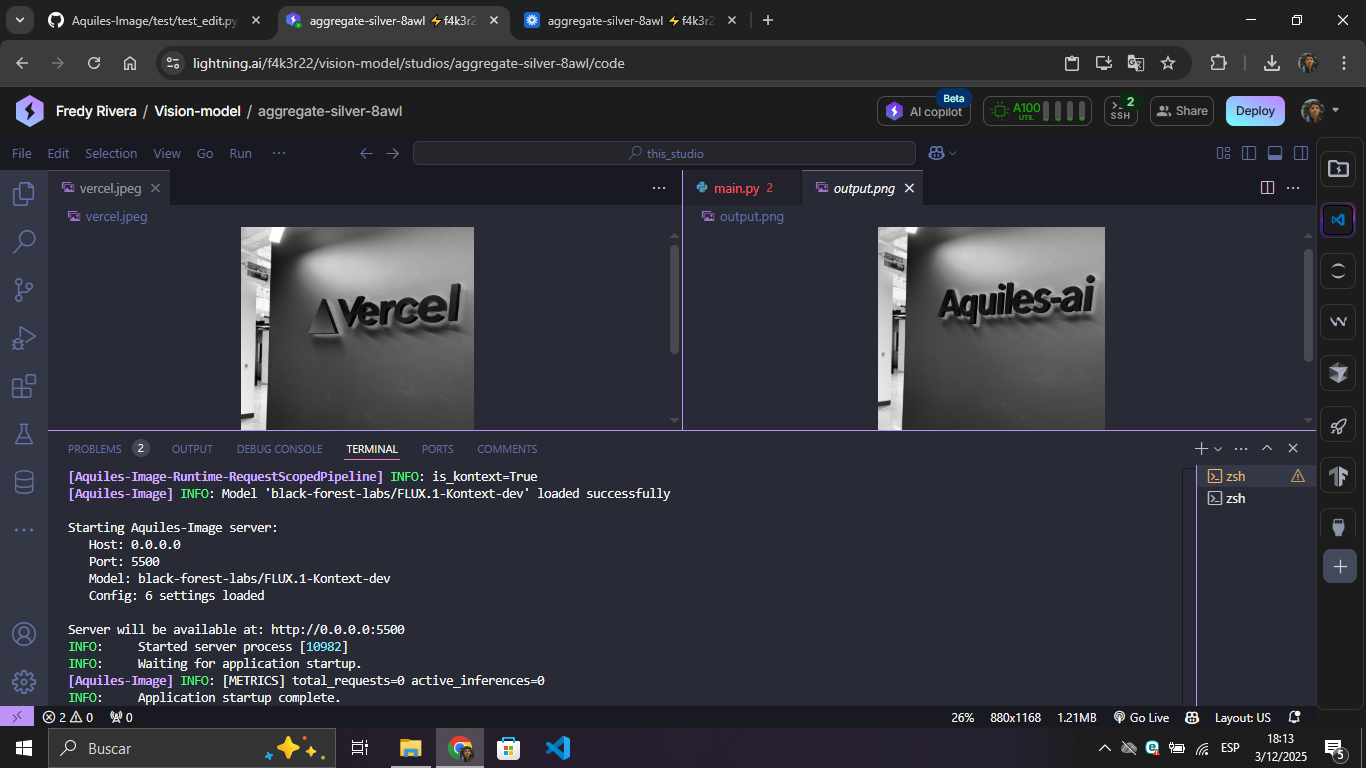Screen dimensions: 1366x768
Task: Open the AI copilot button
Action: pos(924,111)
